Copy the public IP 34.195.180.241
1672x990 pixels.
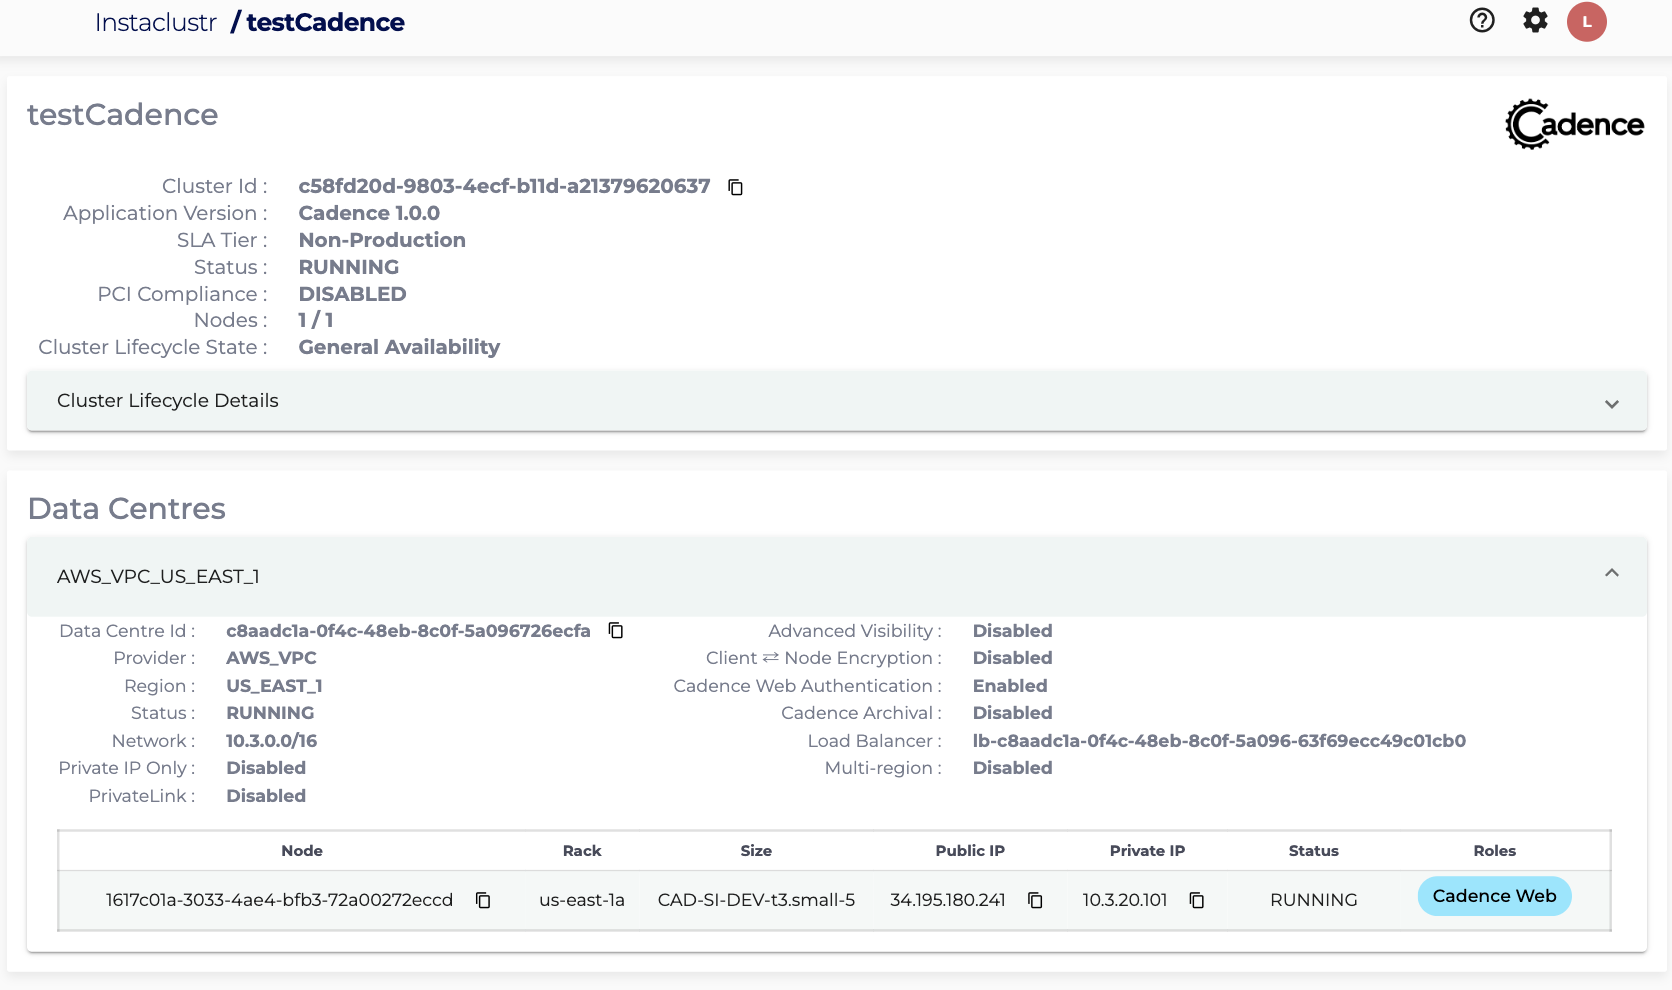tap(1035, 900)
